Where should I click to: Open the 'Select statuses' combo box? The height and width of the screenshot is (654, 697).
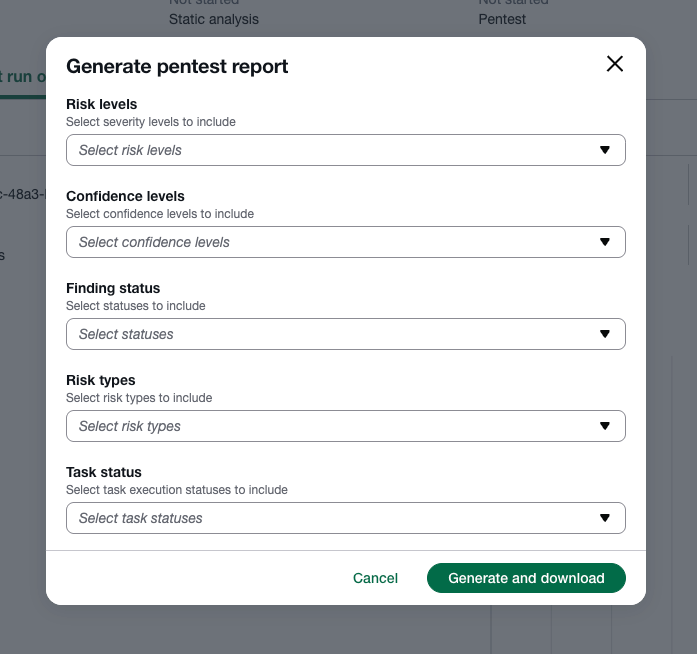330,334
